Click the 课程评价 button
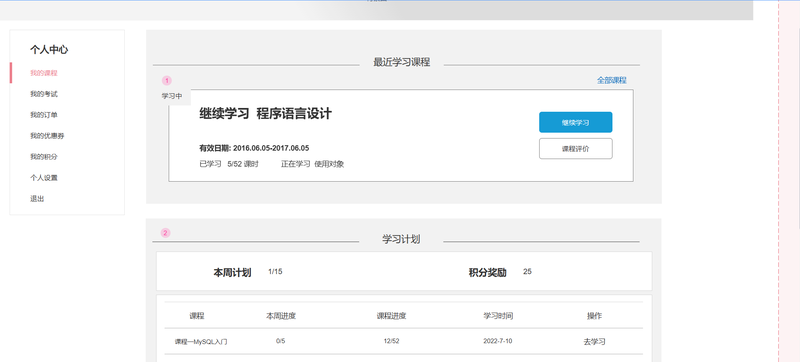Viewport: 800px width, 362px height. (x=576, y=149)
